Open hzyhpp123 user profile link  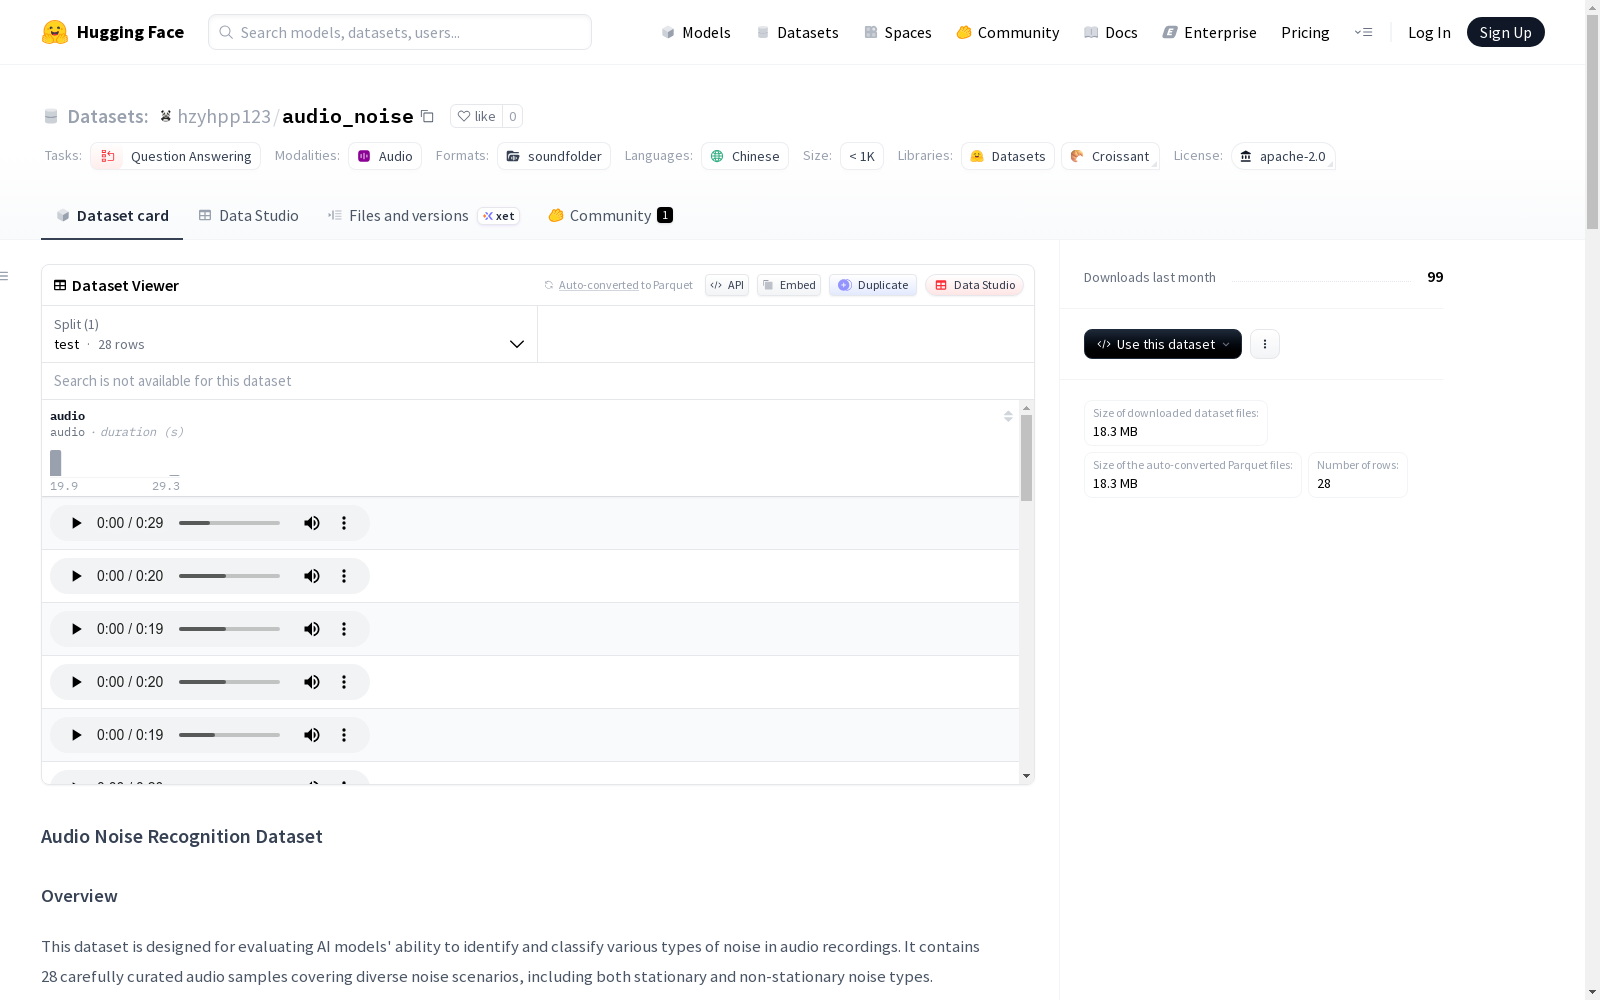(224, 116)
